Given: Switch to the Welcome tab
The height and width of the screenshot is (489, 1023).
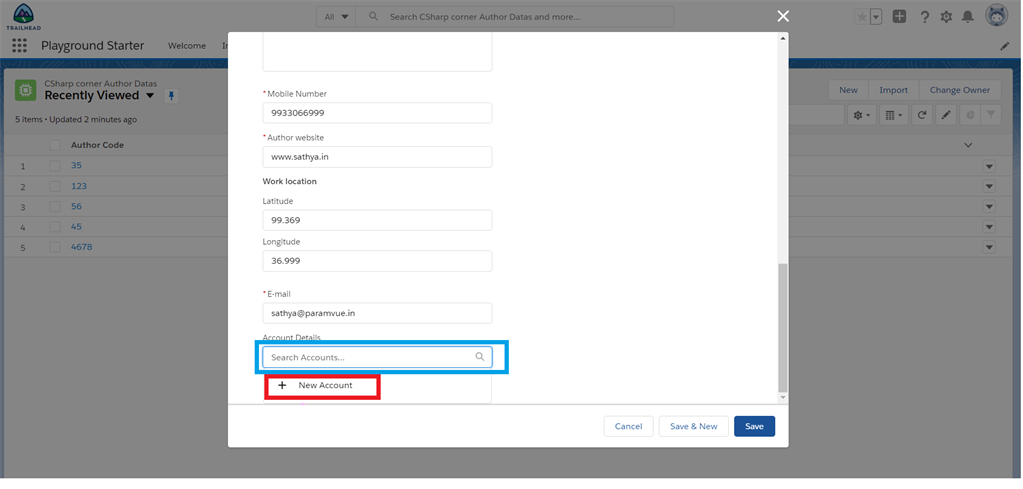Looking at the screenshot, I should click(187, 46).
